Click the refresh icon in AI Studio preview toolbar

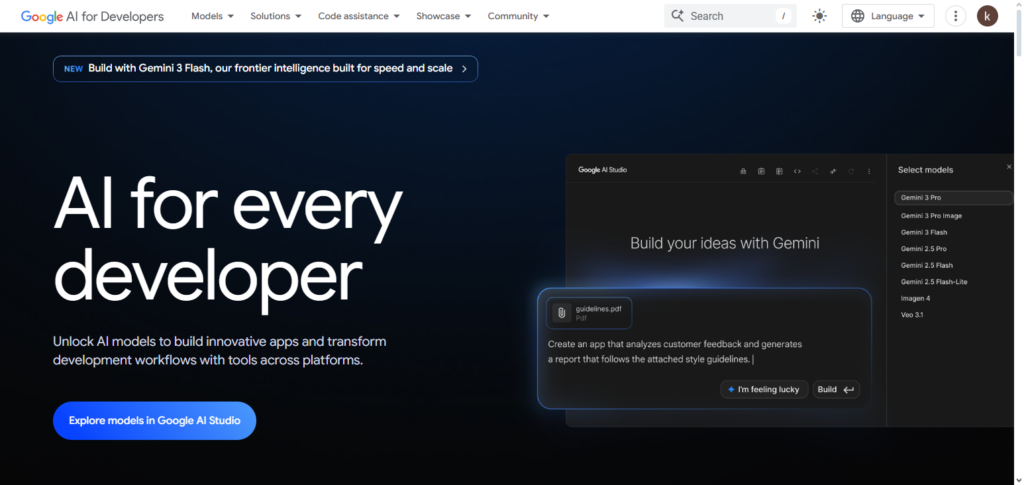851,171
